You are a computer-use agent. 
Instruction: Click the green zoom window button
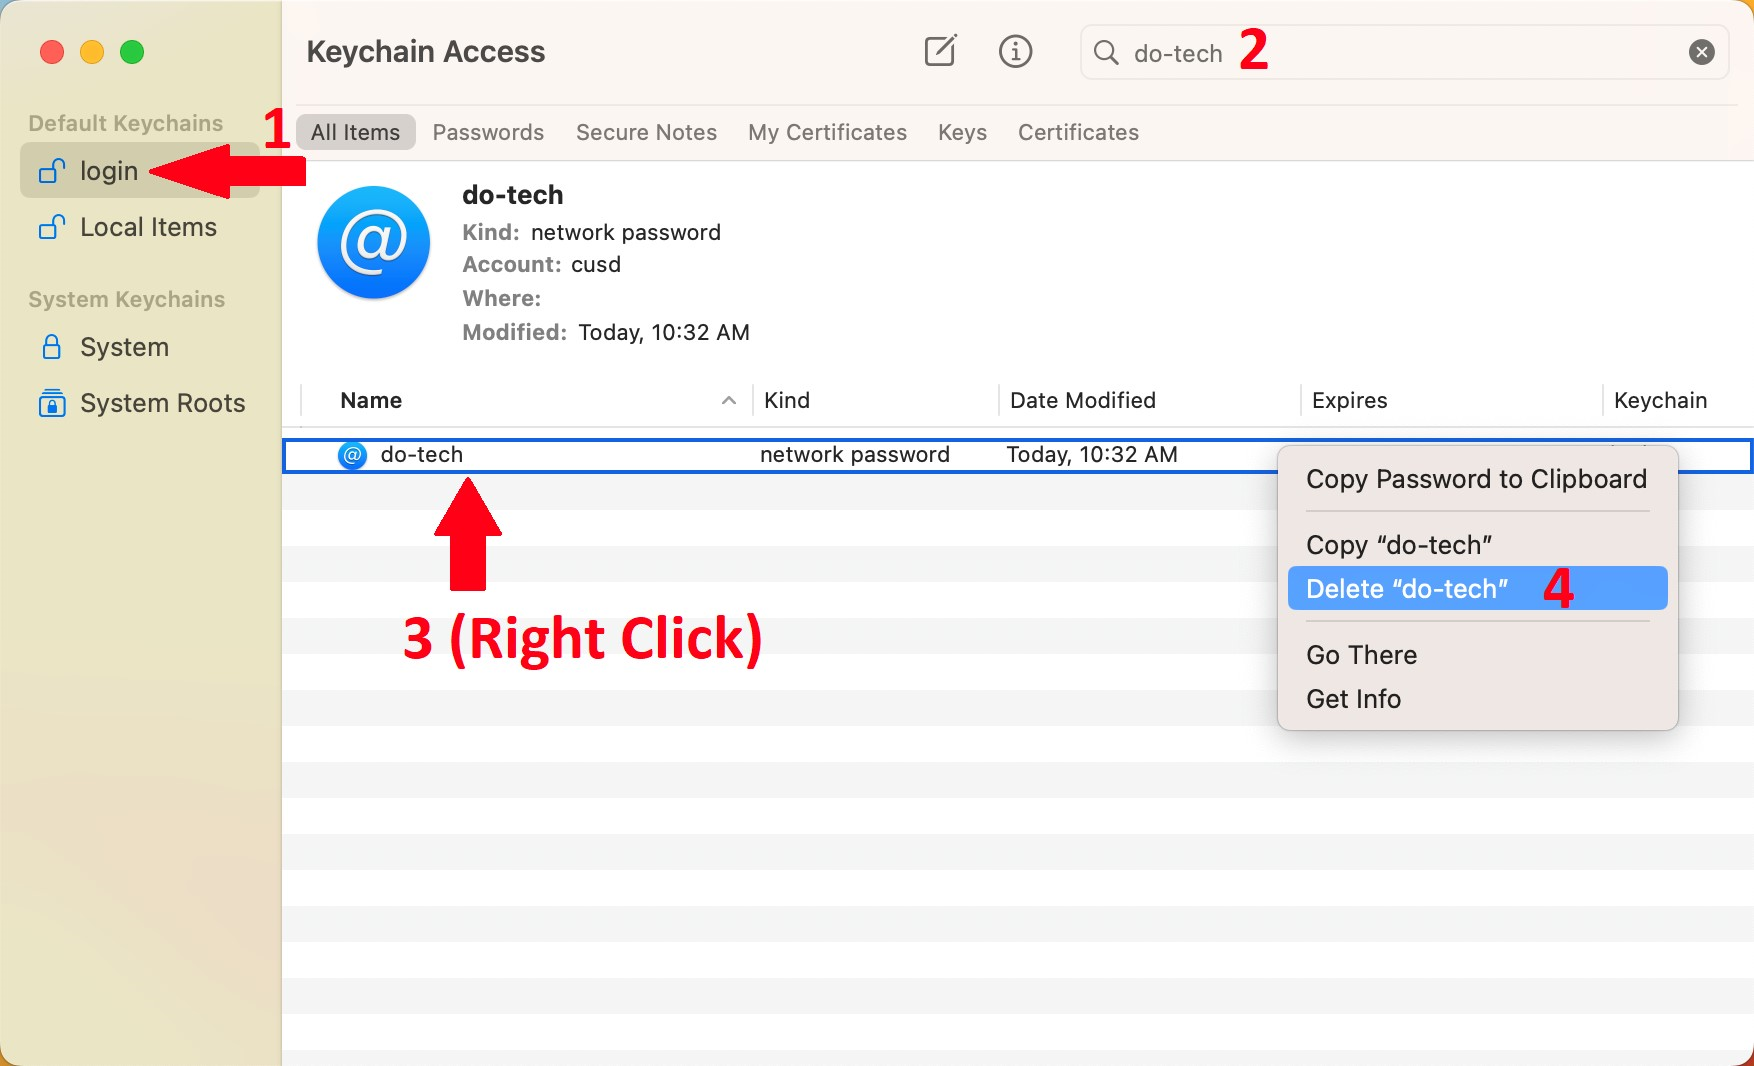[132, 52]
